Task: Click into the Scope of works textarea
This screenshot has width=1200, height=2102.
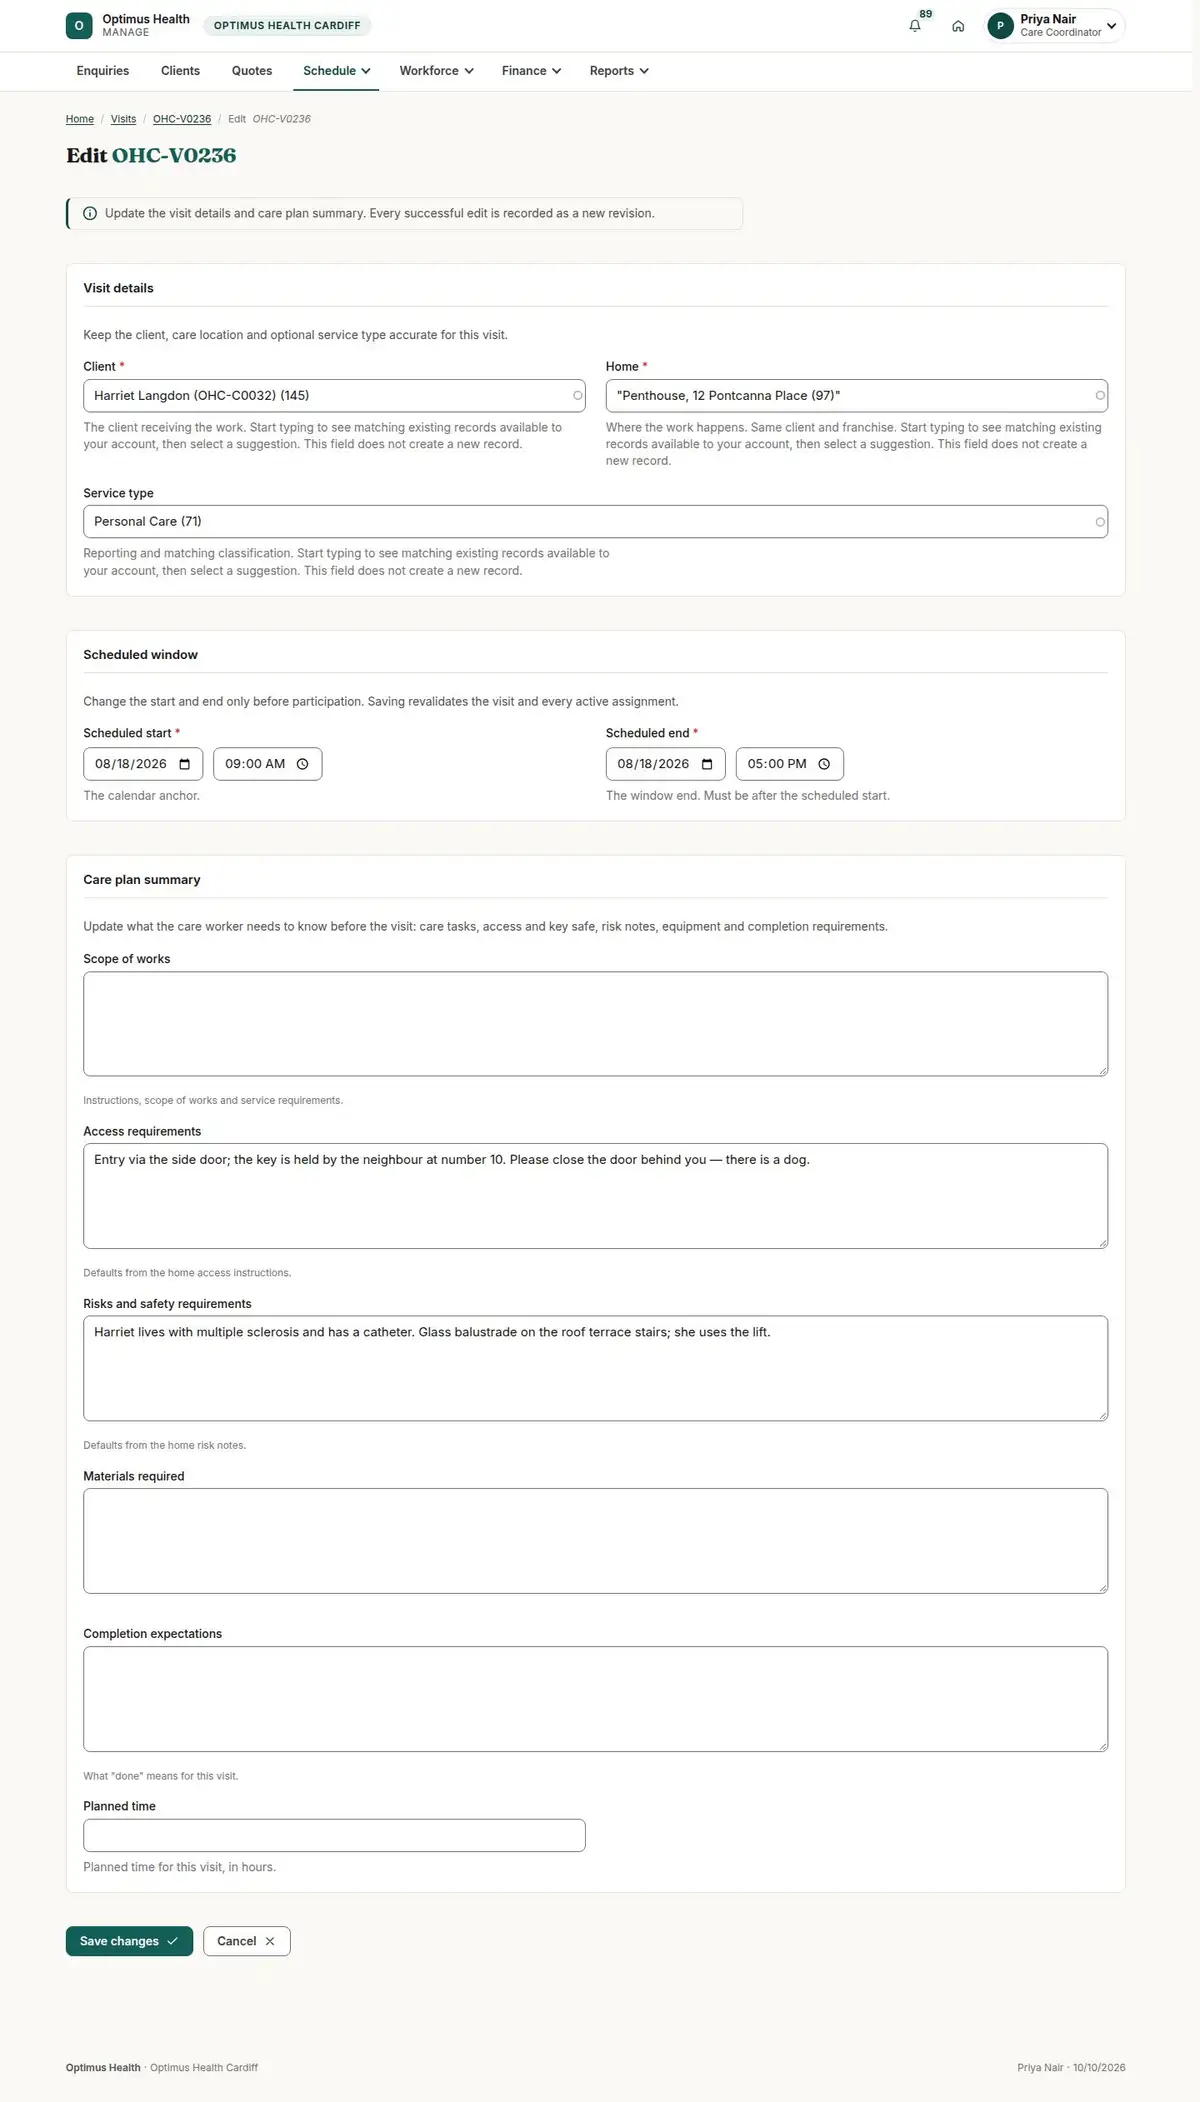Action: [x=595, y=1024]
